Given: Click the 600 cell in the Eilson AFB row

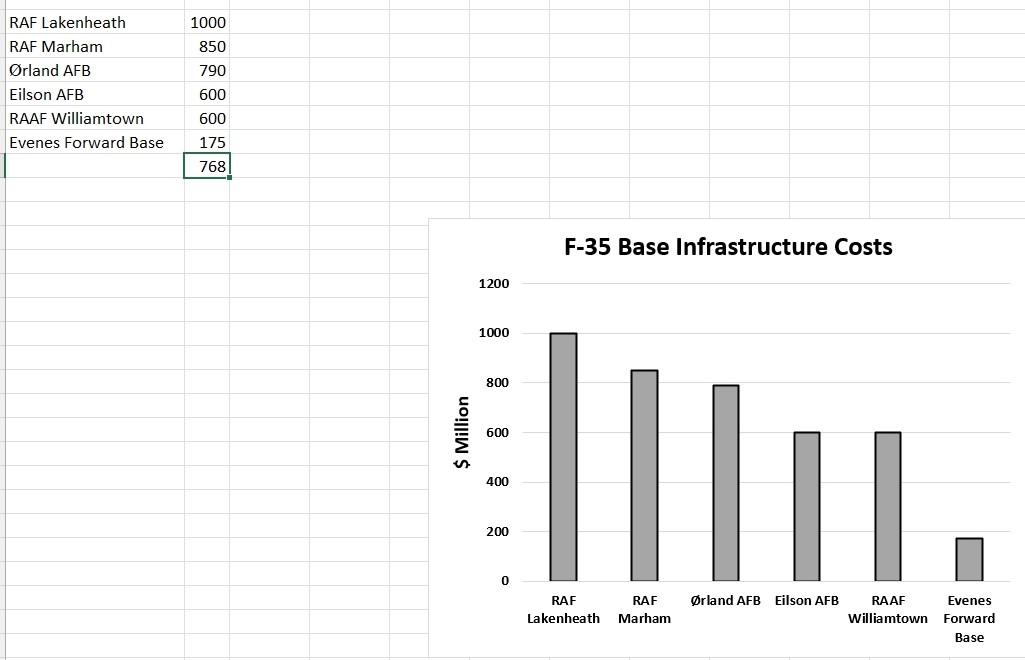Looking at the screenshot, I should pyautogui.click(x=207, y=95).
